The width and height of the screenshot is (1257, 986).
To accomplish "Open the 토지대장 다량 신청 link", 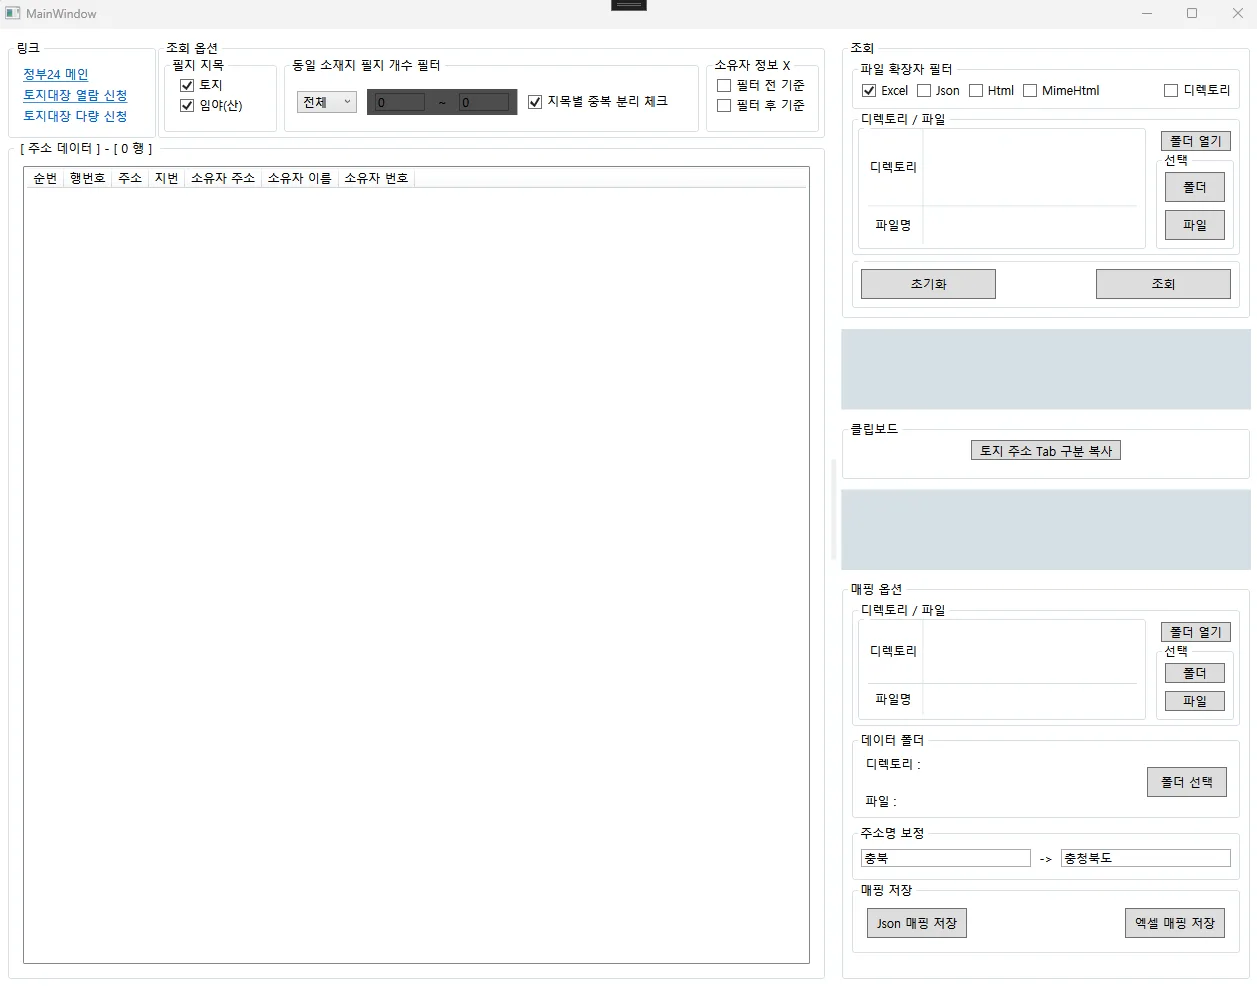I will click(x=75, y=116).
